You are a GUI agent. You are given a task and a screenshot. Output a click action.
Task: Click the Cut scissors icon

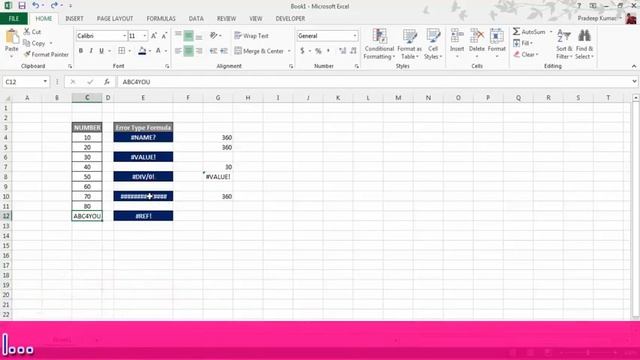click(27, 31)
